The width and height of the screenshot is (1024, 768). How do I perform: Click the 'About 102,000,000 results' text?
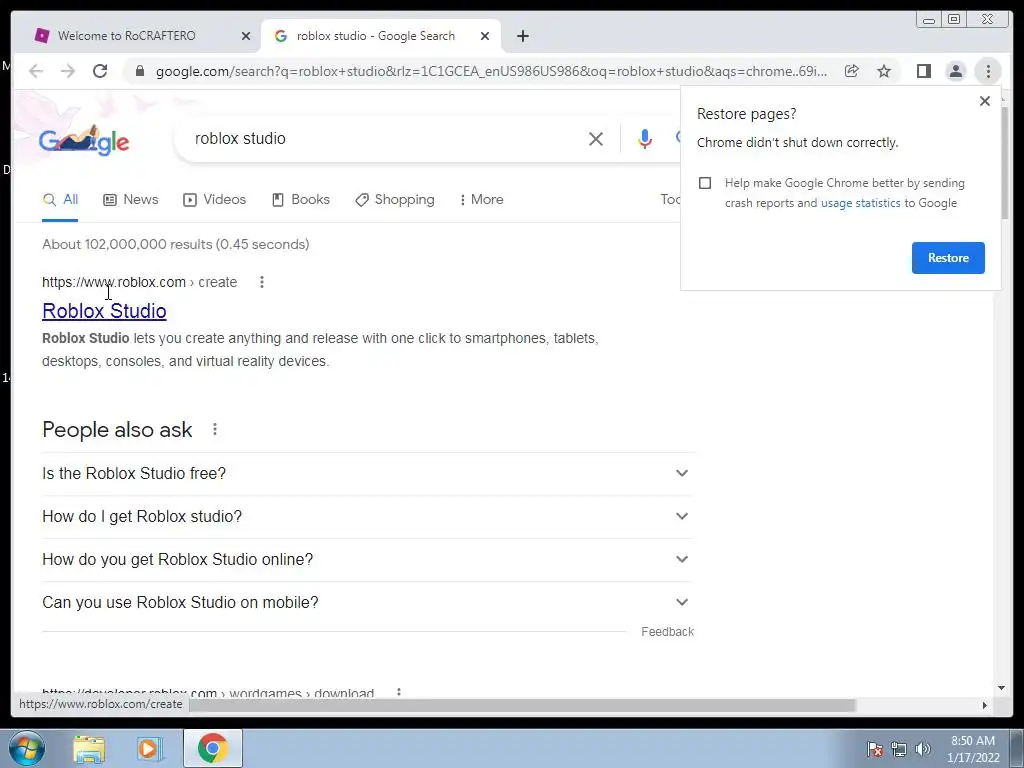pos(176,244)
